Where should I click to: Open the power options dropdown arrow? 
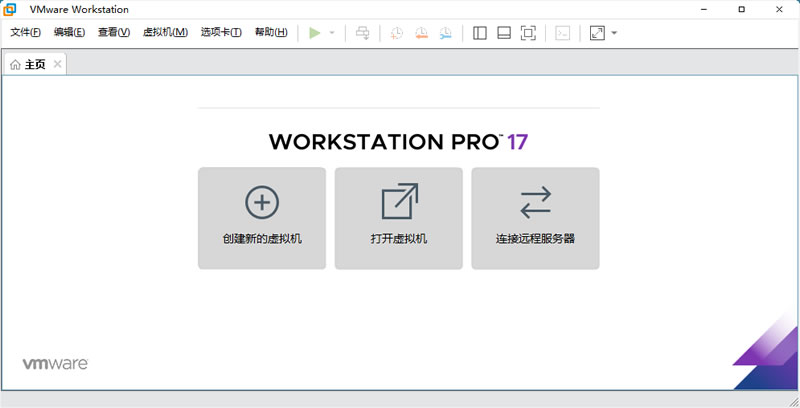pos(332,33)
